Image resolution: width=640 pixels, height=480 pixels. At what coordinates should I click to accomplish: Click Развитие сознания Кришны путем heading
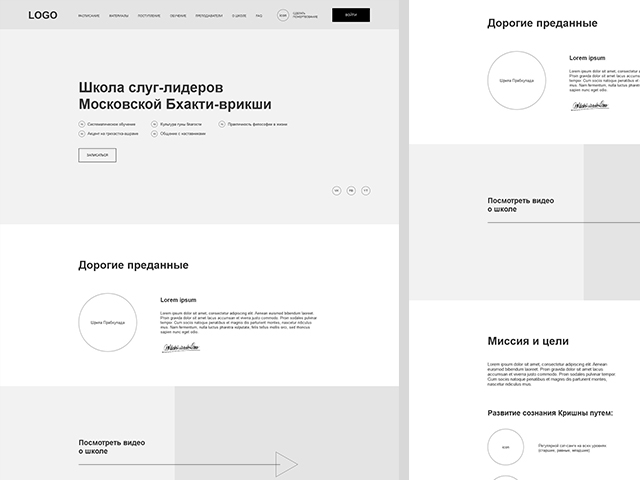(x=550, y=413)
